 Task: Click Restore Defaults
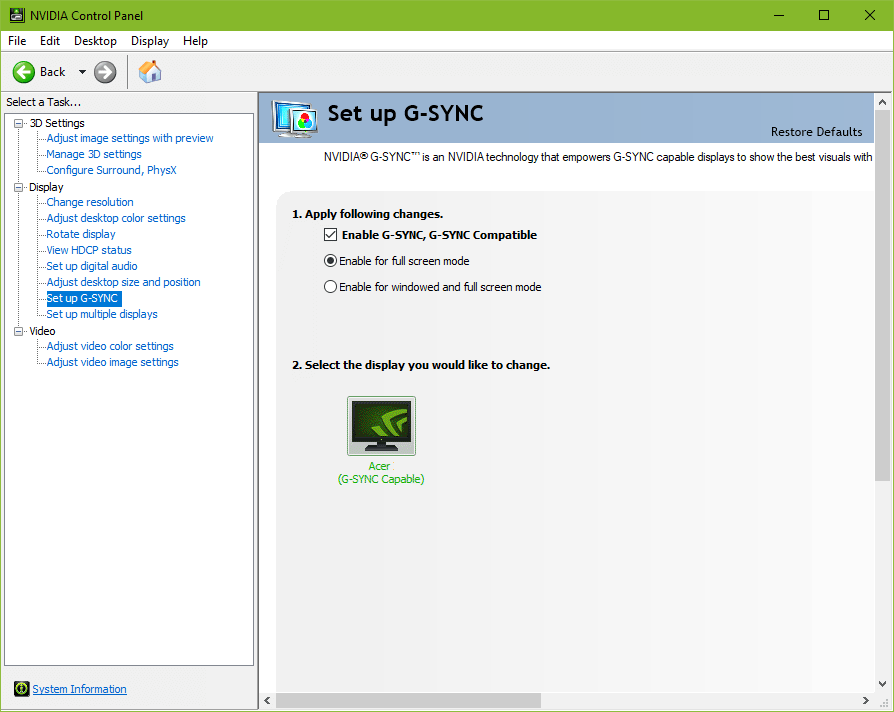pyautogui.click(x=816, y=132)
